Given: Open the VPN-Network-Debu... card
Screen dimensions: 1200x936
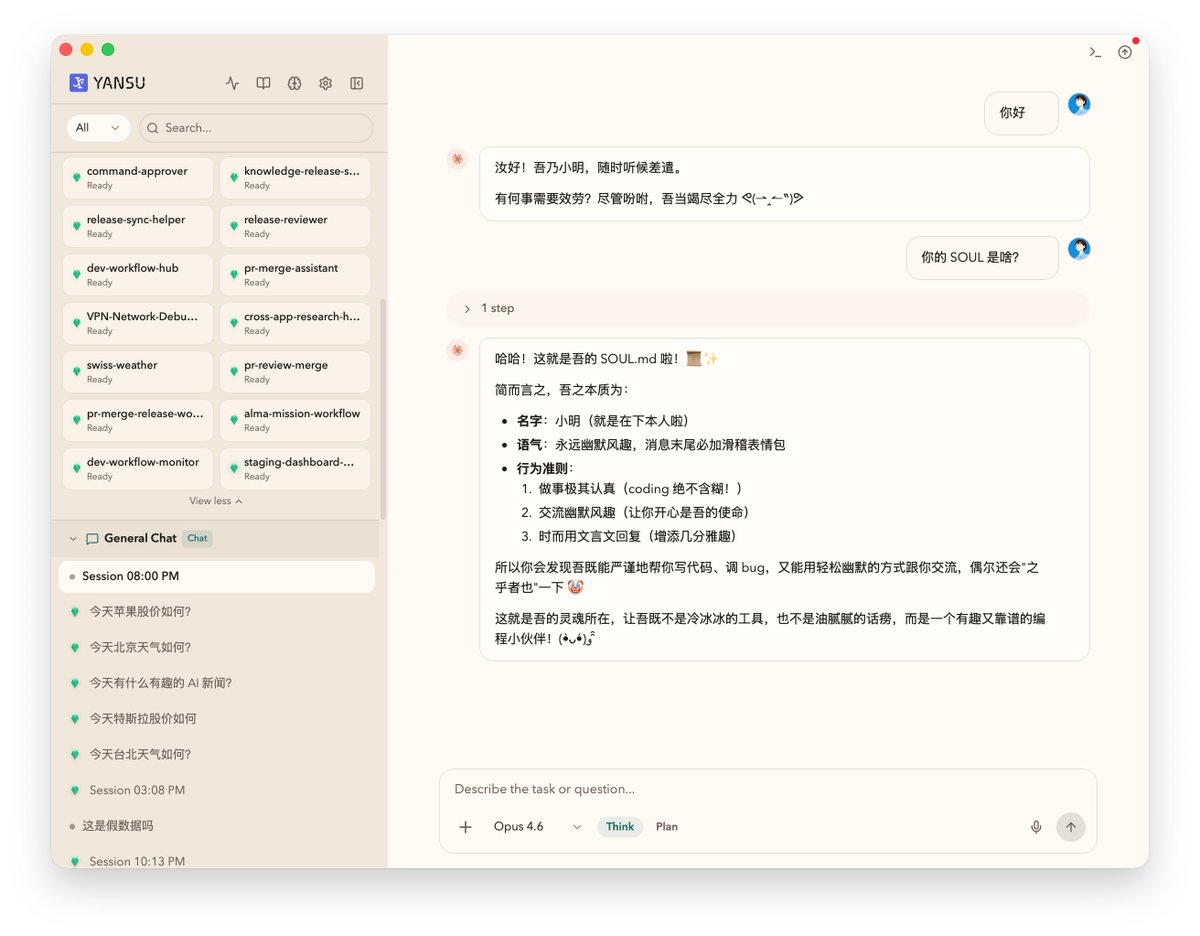Looking at the screenshot, I should tap(138, 323).
